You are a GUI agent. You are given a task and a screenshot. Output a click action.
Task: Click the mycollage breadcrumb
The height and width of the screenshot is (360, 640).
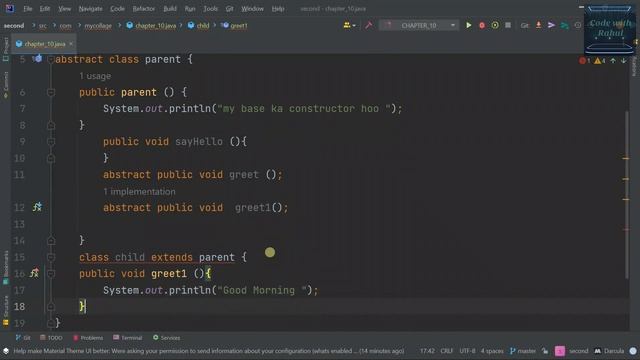[x=98, y=26]
